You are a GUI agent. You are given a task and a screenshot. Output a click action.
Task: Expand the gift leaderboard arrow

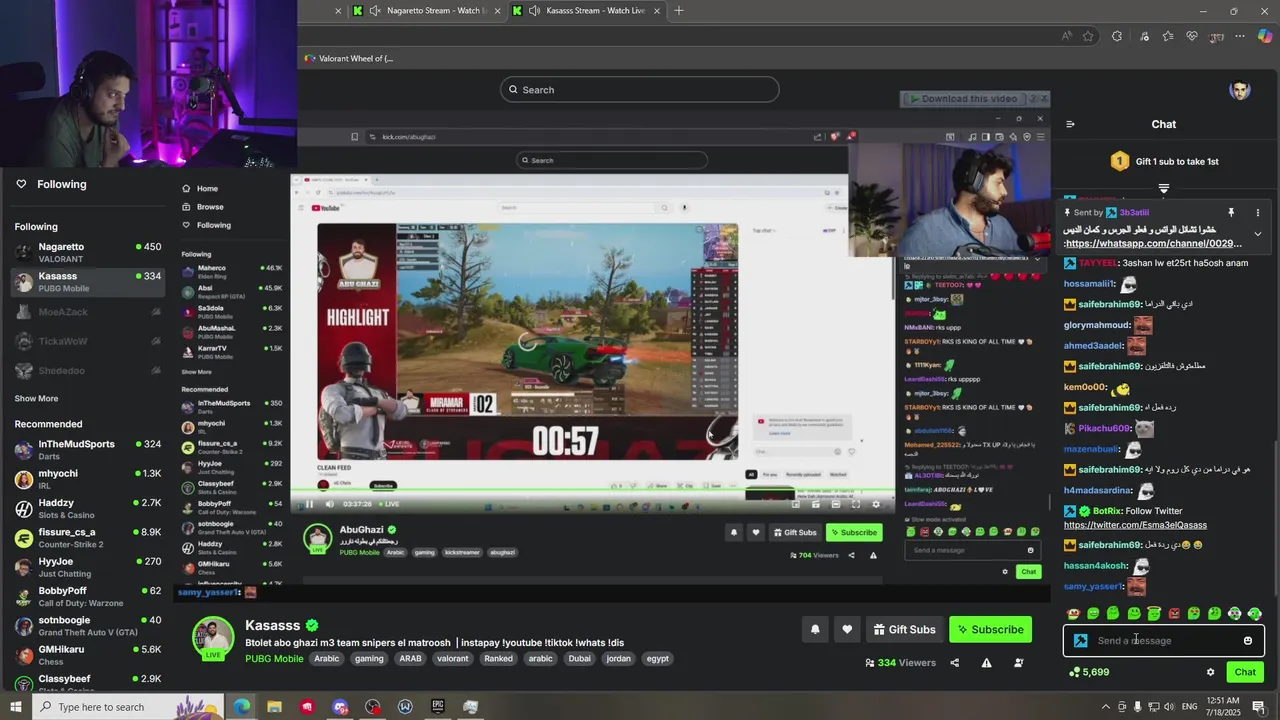click(x=1164, y=188)
